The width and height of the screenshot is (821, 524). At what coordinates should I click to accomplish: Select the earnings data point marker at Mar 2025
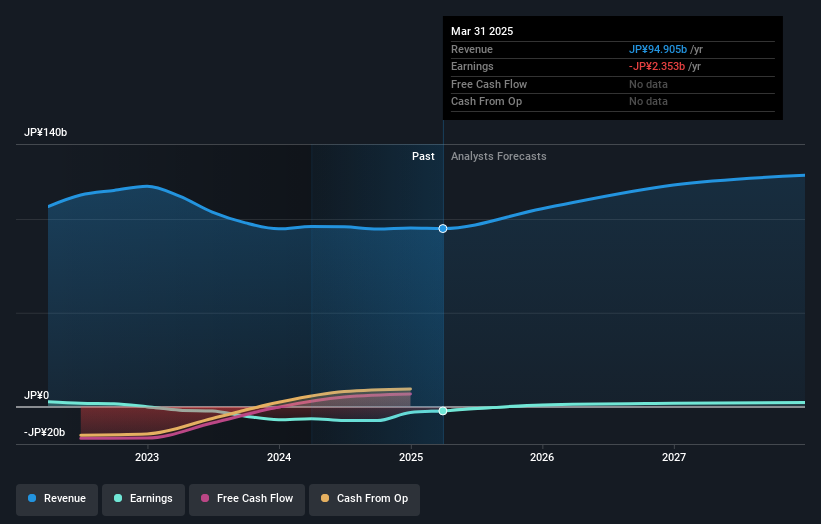[x=443, y=411]
